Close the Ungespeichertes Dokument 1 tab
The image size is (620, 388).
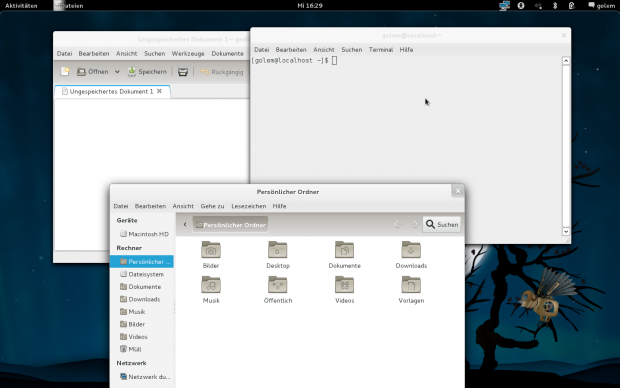tap(159, 91)
